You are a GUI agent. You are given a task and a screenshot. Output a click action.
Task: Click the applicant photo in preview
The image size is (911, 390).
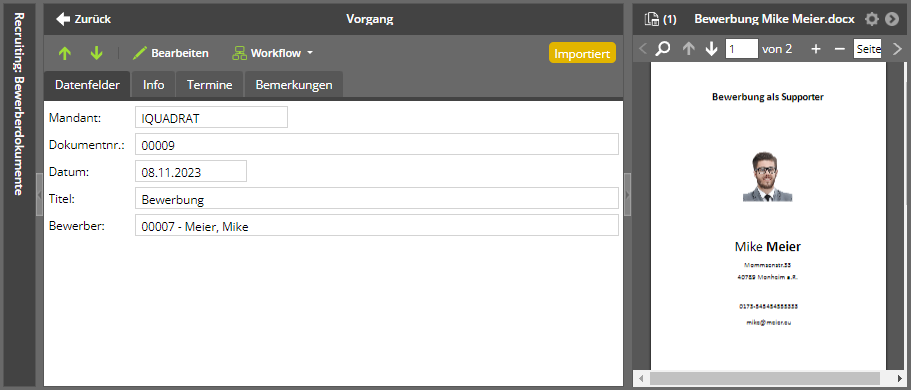767,177
